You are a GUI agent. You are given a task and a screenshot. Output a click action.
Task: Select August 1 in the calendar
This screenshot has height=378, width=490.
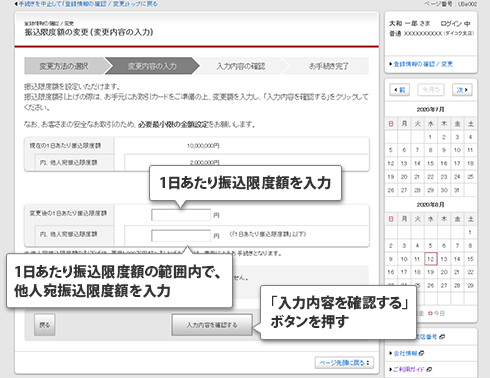click(x=470, y=232)
